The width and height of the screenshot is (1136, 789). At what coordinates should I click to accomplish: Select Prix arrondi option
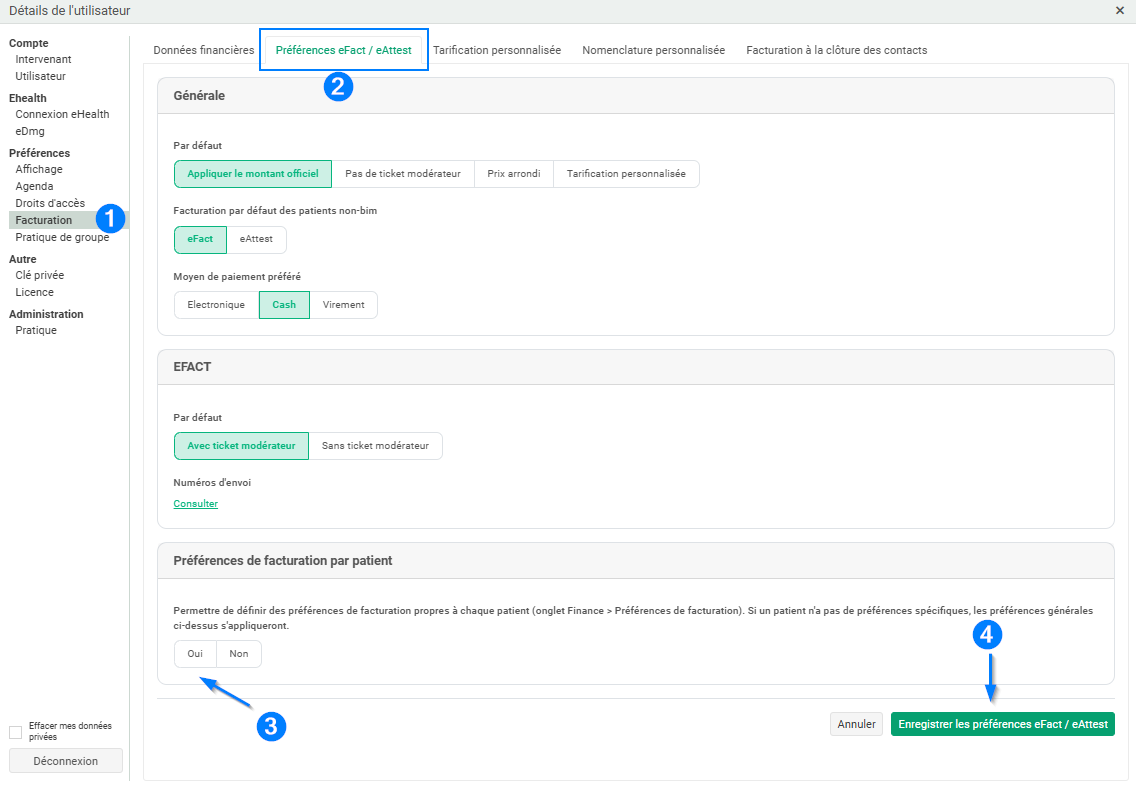click(514, 174)
